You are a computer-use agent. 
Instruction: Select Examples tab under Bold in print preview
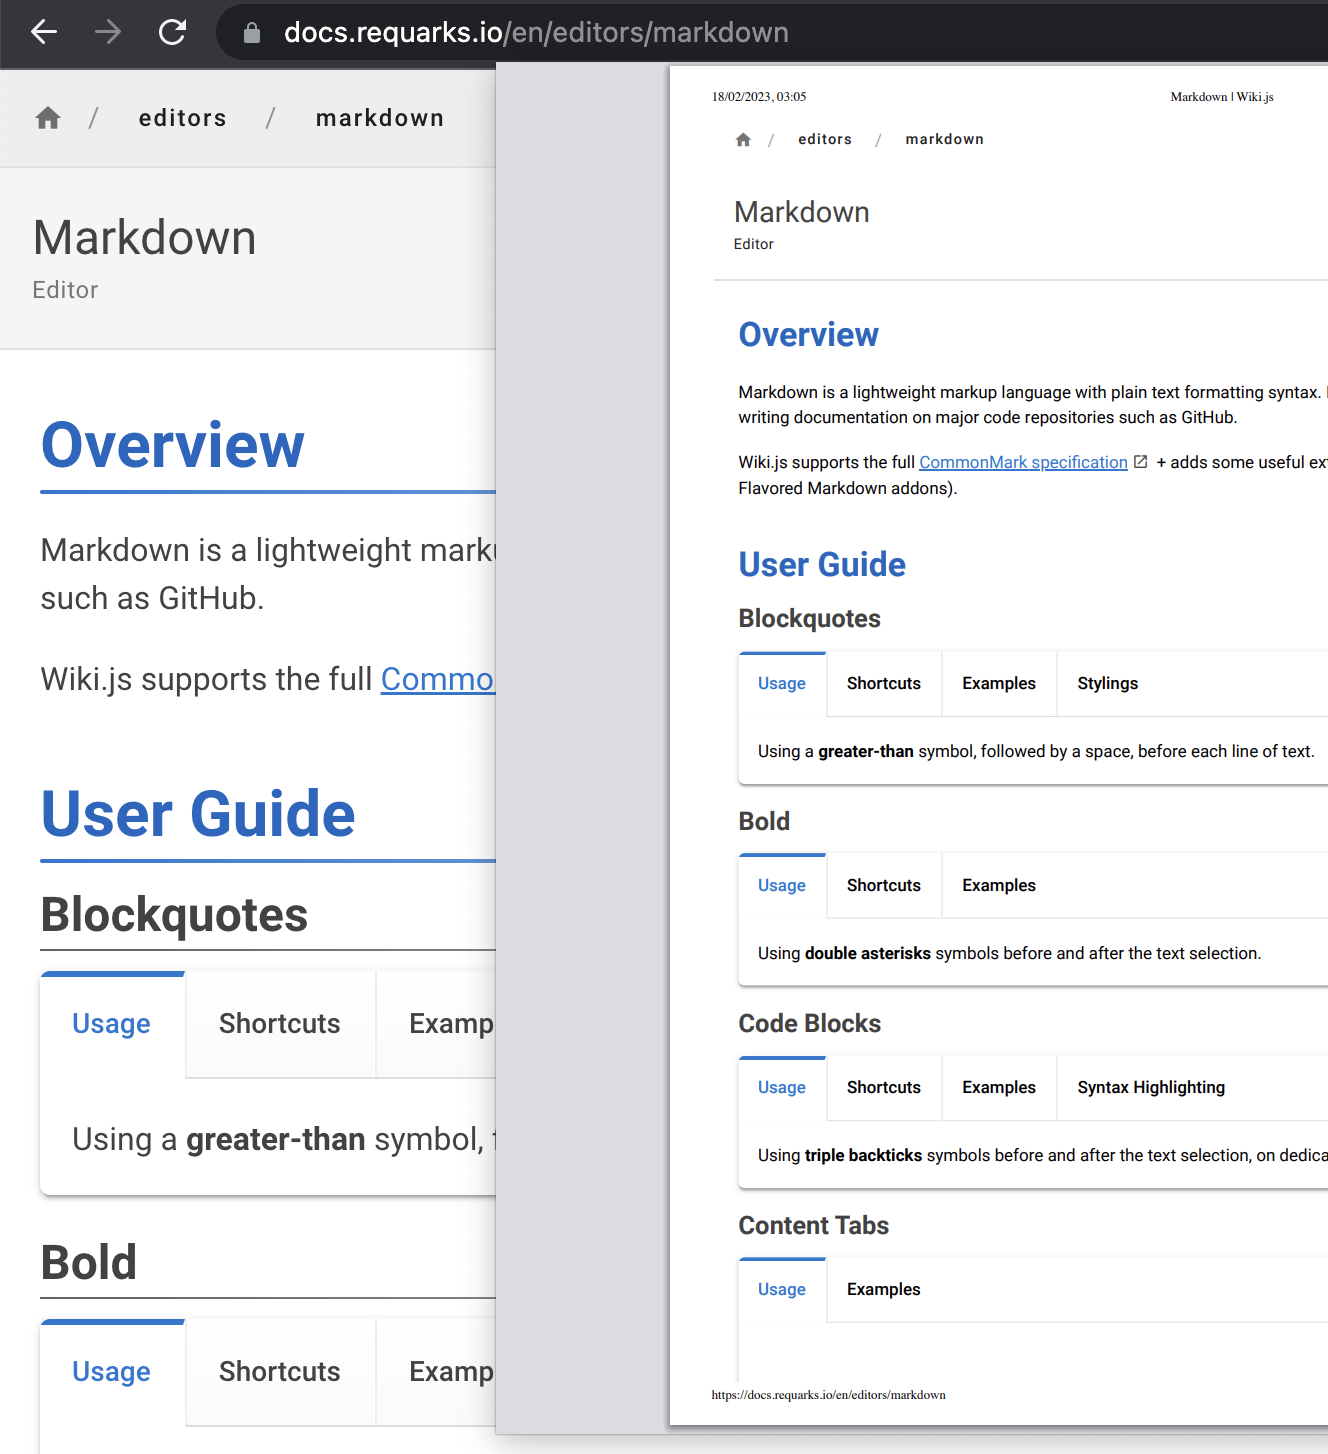pos(999,886)
